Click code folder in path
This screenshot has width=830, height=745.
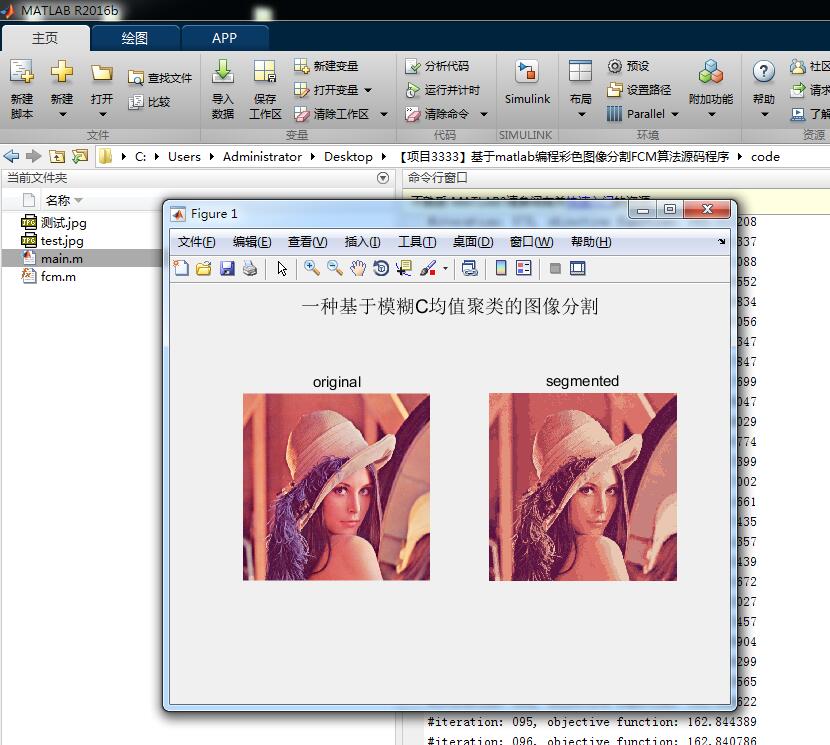pyautogui.click(x=765, y=157)
